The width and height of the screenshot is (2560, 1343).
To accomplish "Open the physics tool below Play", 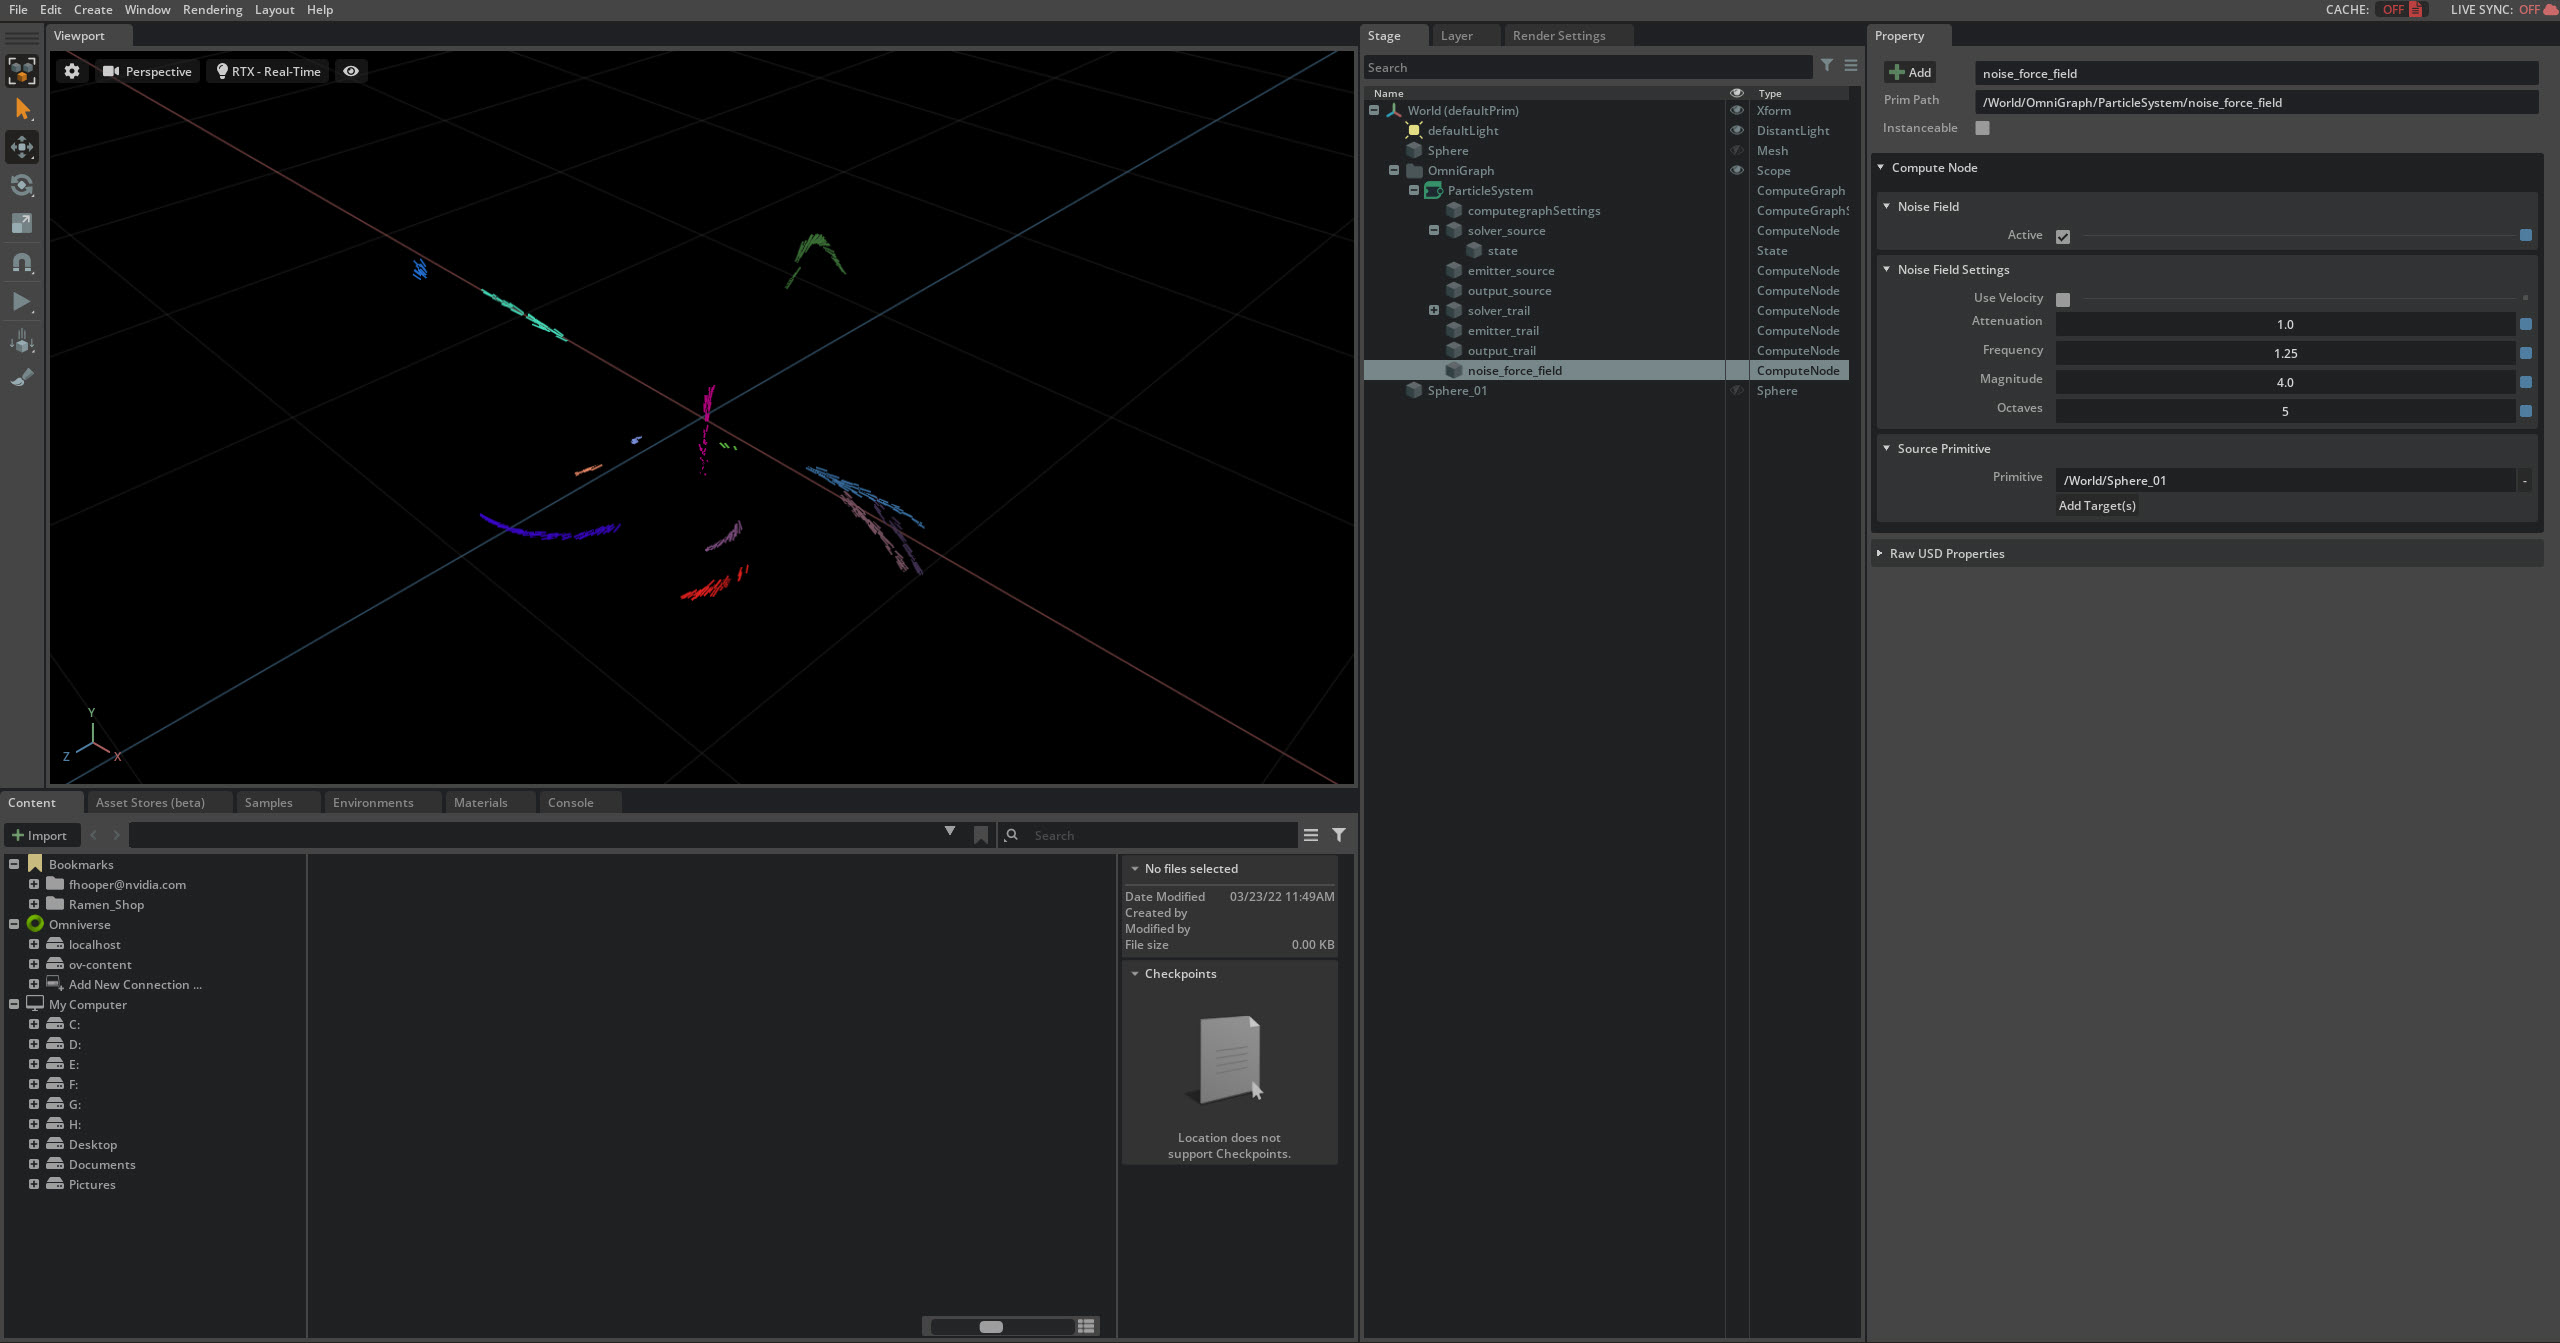I will click(x=22, y=340).
